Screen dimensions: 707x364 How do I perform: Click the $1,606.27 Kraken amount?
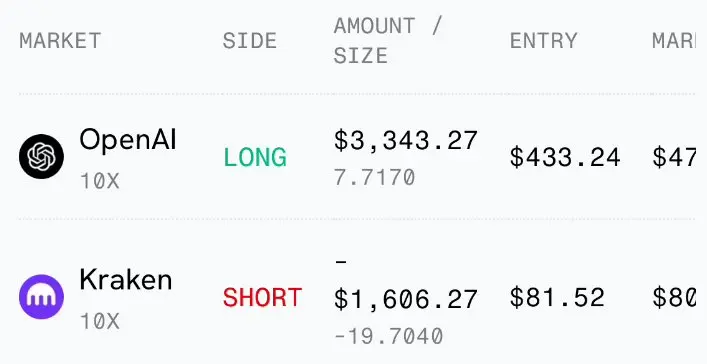click(x=405, y=299)
